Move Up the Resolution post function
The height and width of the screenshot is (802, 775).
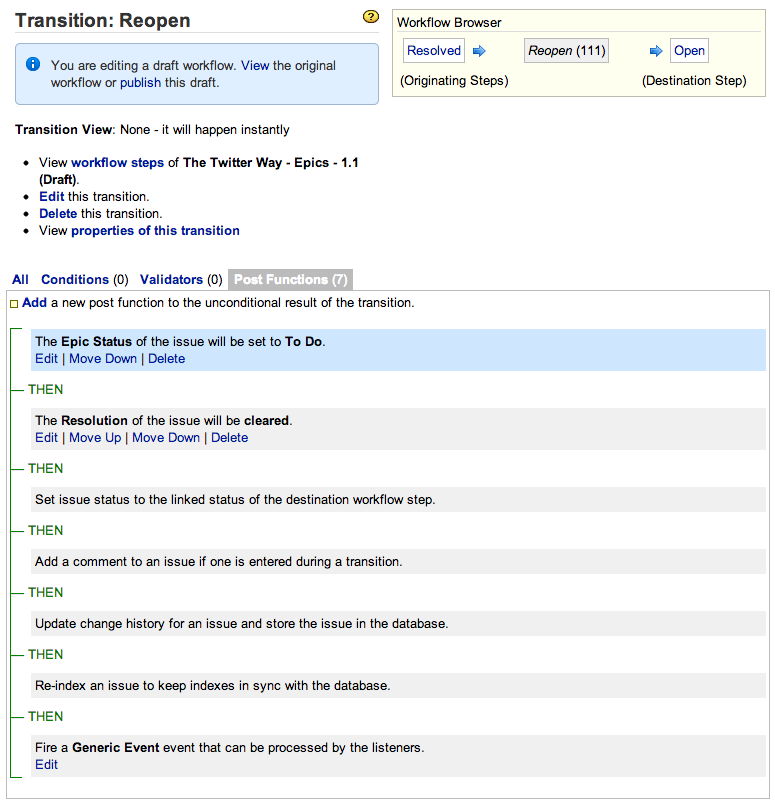pyautogui.click(x=95, y=437)
